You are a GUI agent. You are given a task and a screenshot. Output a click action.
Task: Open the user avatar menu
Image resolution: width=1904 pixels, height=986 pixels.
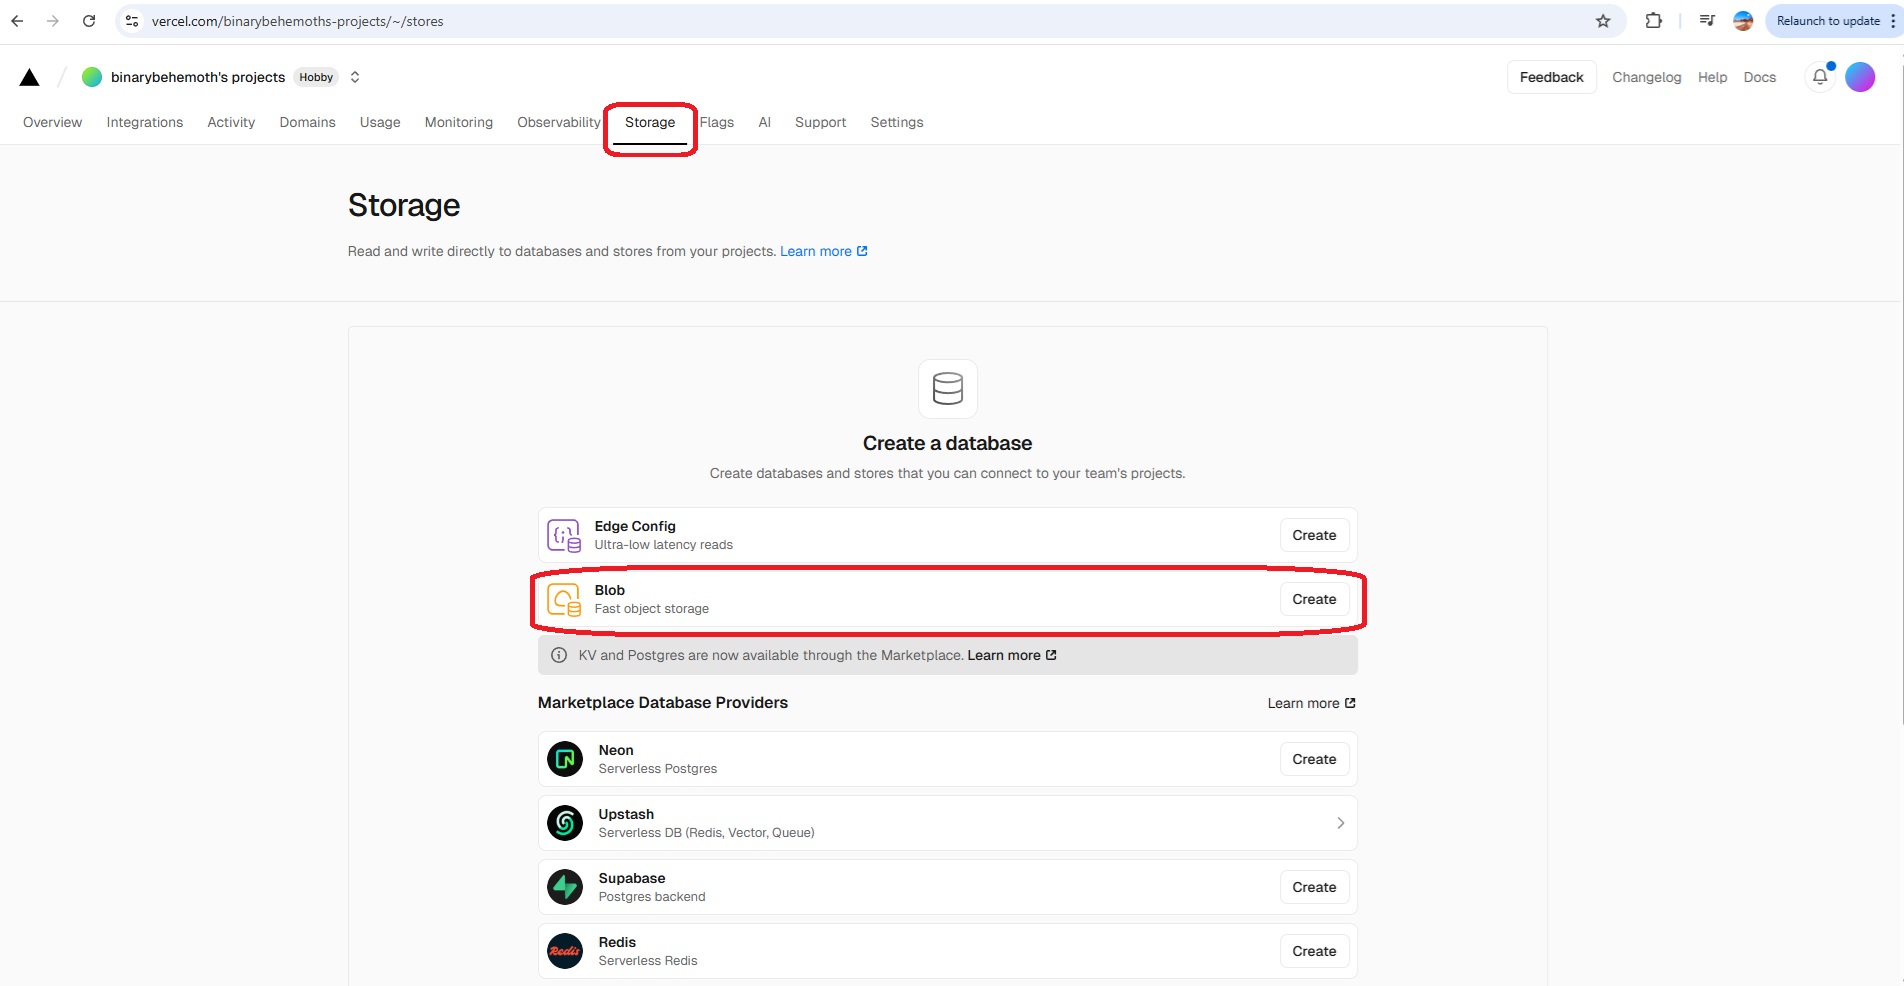pos(1860,77)
